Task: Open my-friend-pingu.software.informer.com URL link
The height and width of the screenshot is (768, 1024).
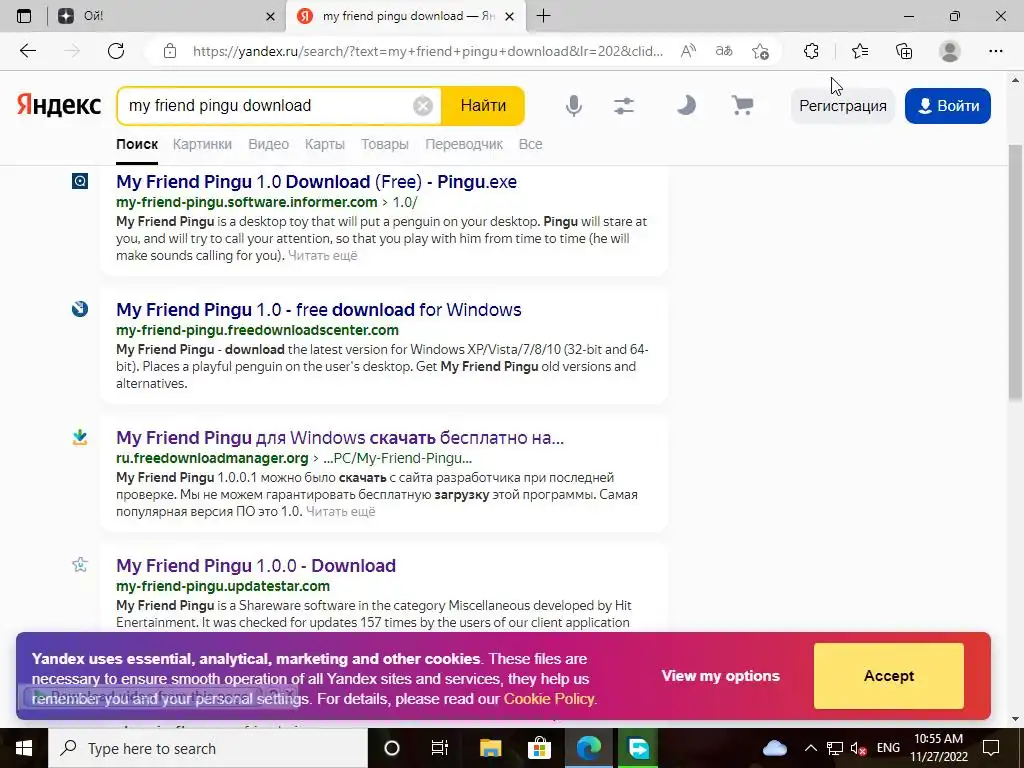Action: point(247,202)
